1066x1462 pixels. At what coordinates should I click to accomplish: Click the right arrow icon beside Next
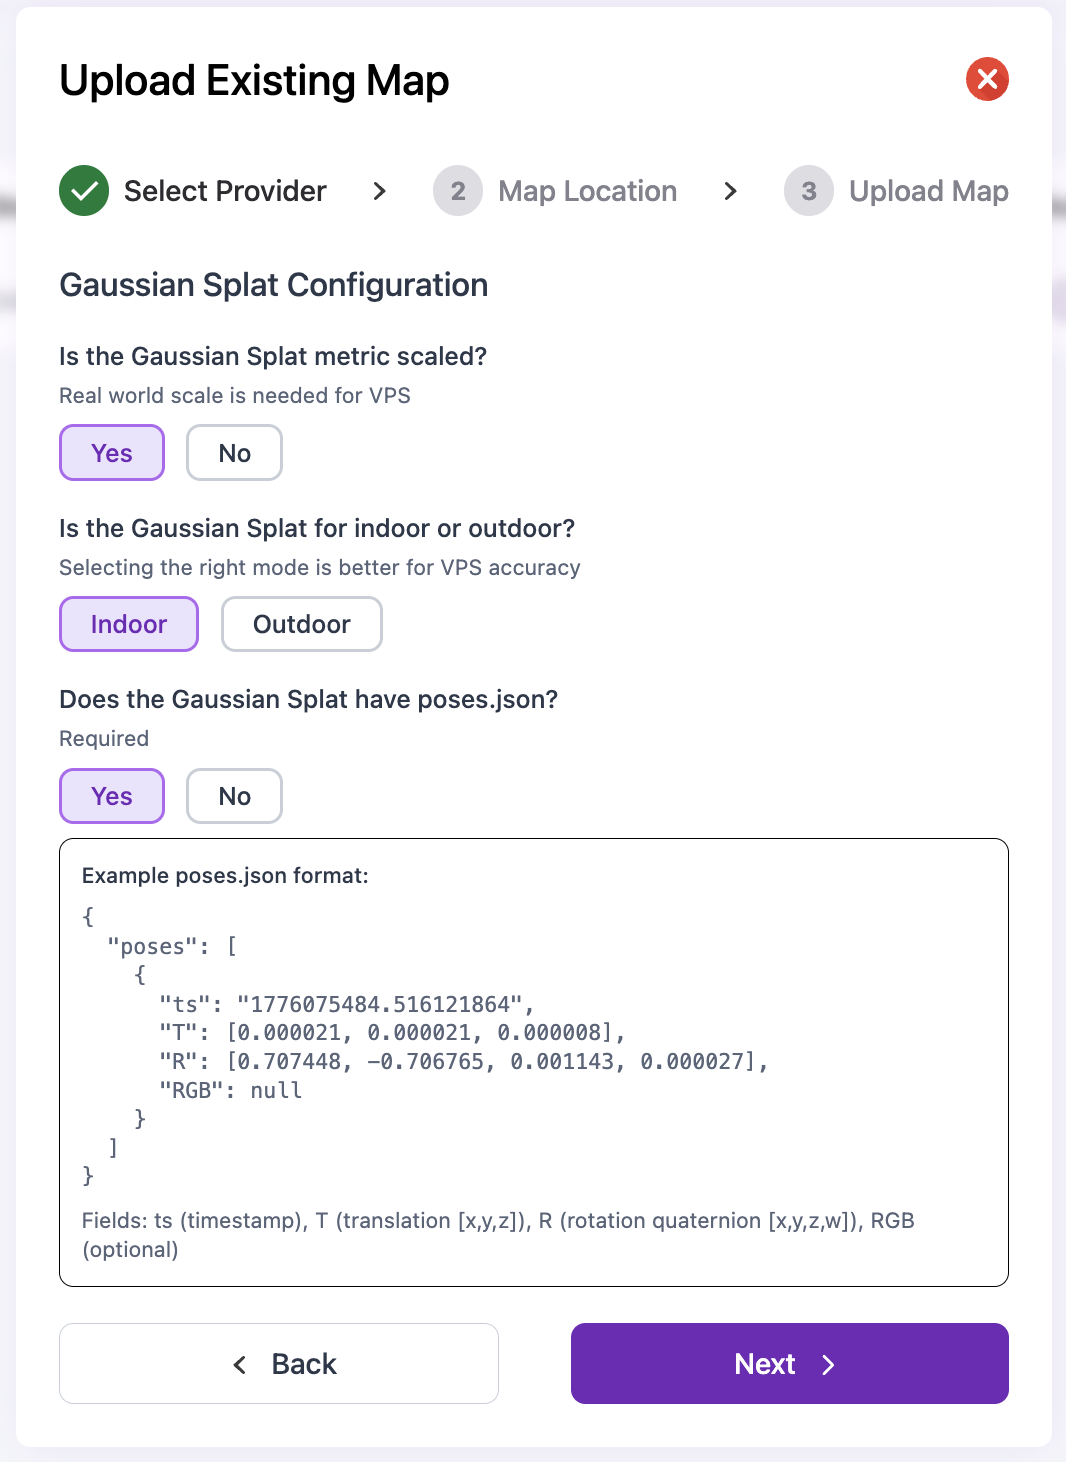(x=828, y=1365)
